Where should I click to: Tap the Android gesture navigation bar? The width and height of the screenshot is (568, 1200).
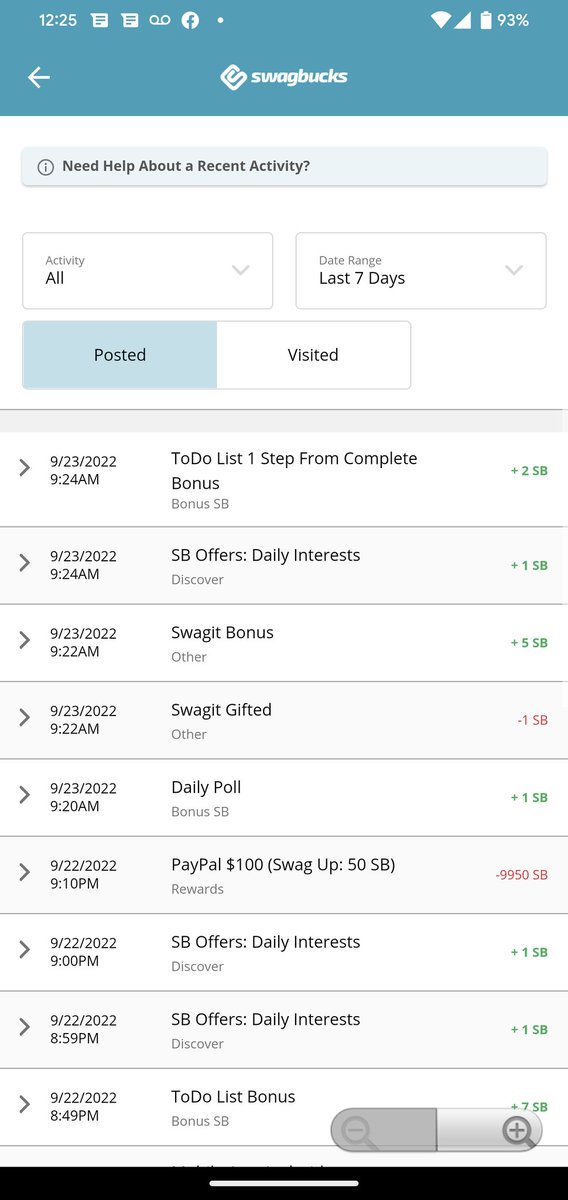tap(284, 1183)
